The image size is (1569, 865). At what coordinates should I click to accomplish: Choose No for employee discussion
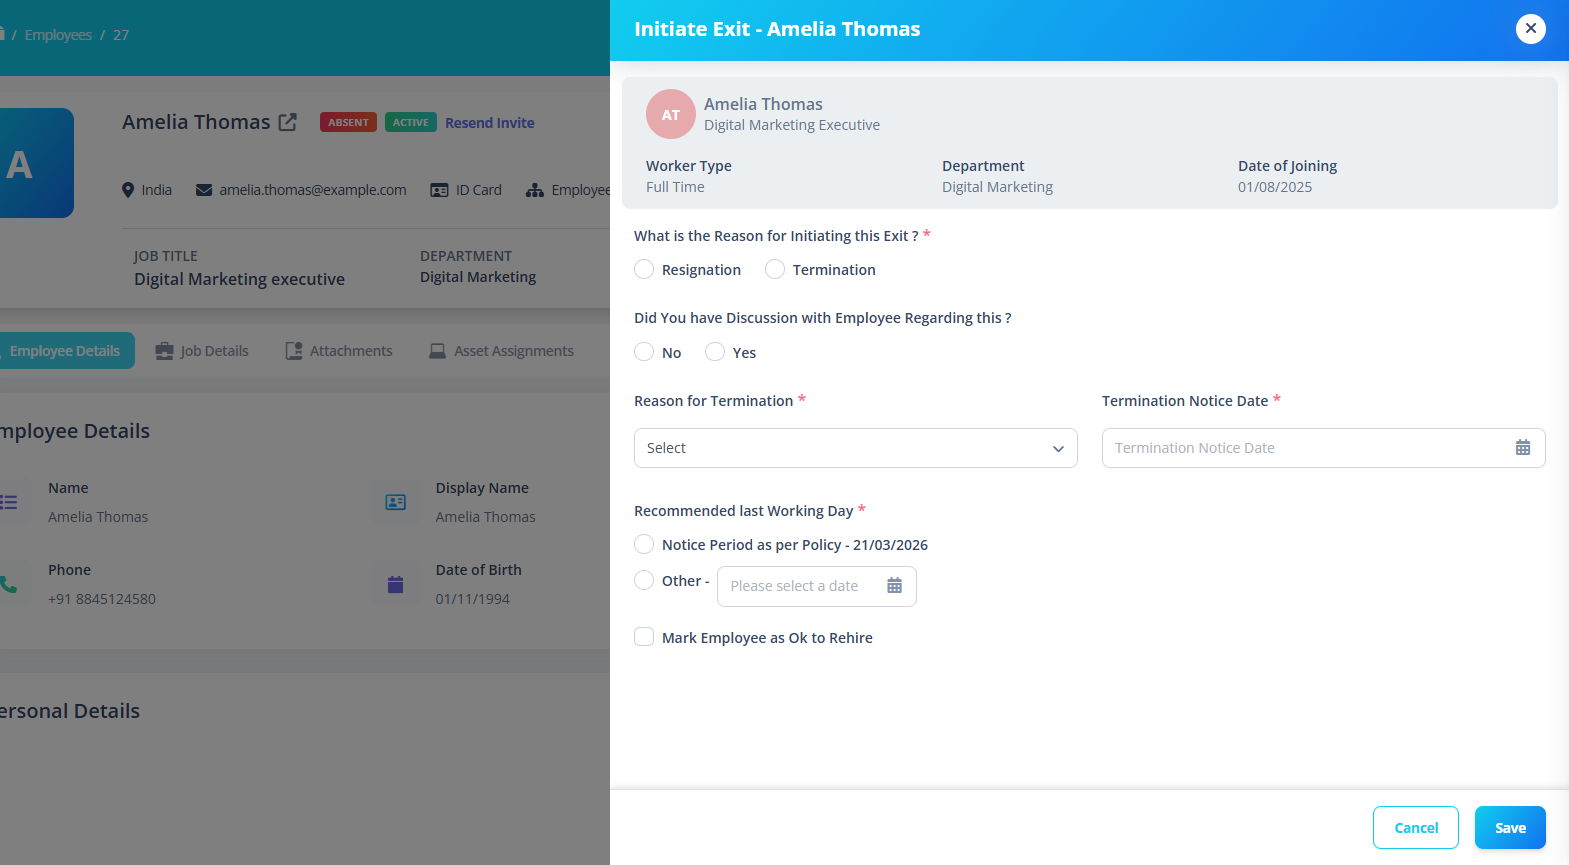(644, 352)
